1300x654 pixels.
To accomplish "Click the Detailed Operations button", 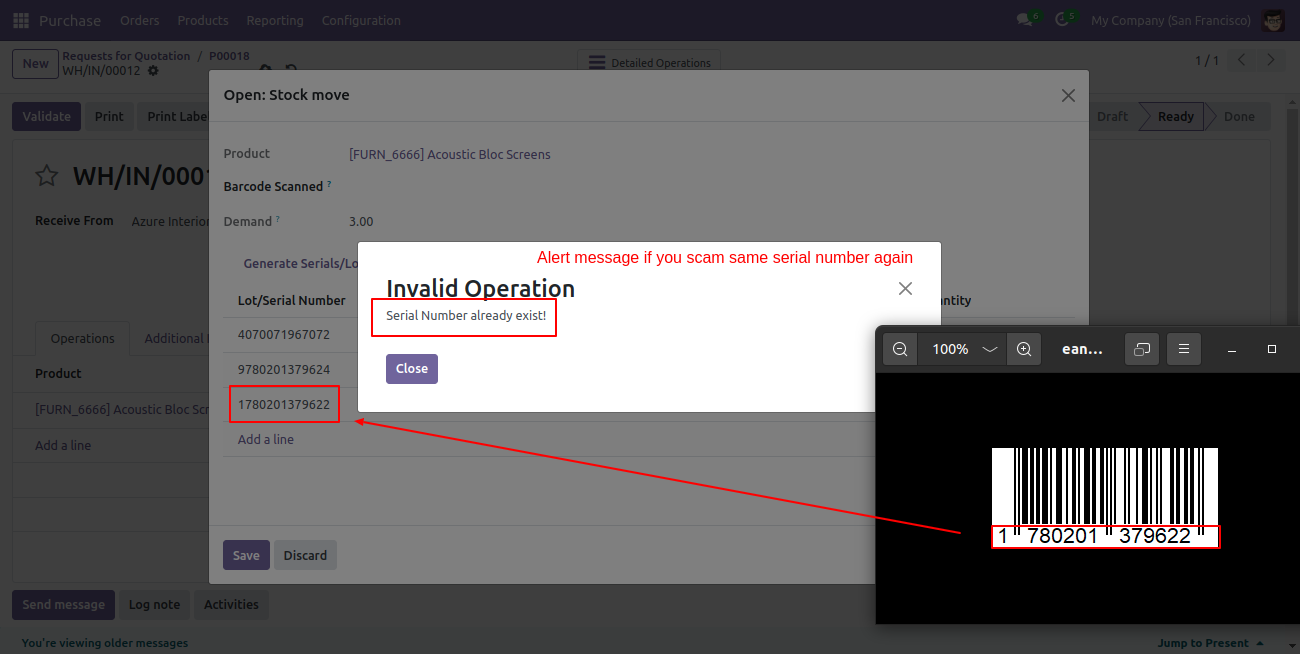I will [x=649, y=62].
